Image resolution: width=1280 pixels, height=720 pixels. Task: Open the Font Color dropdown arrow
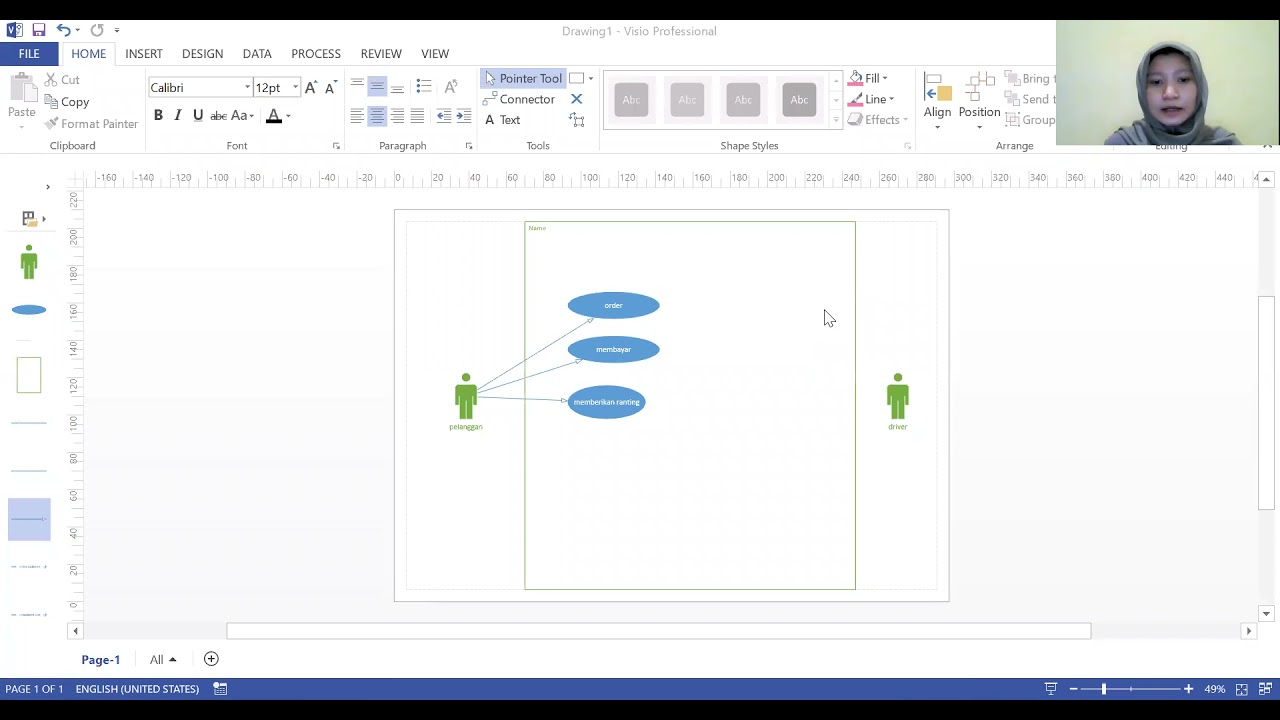pyautogui.click(x=288, y=116)
